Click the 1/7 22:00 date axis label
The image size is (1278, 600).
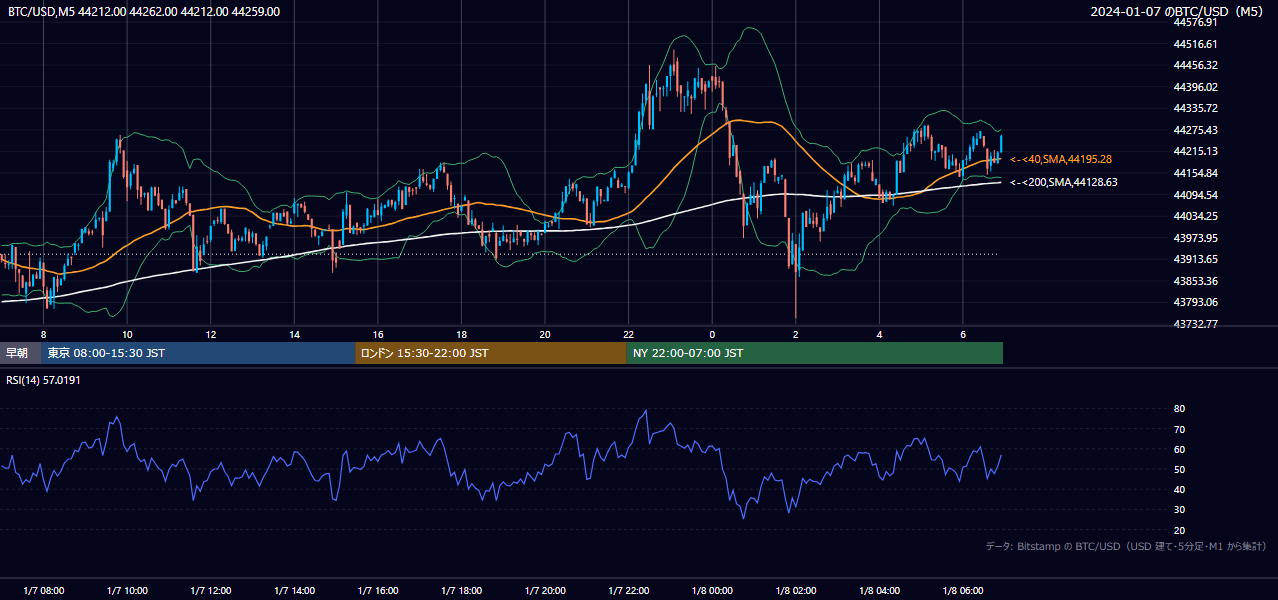(629, 591)
